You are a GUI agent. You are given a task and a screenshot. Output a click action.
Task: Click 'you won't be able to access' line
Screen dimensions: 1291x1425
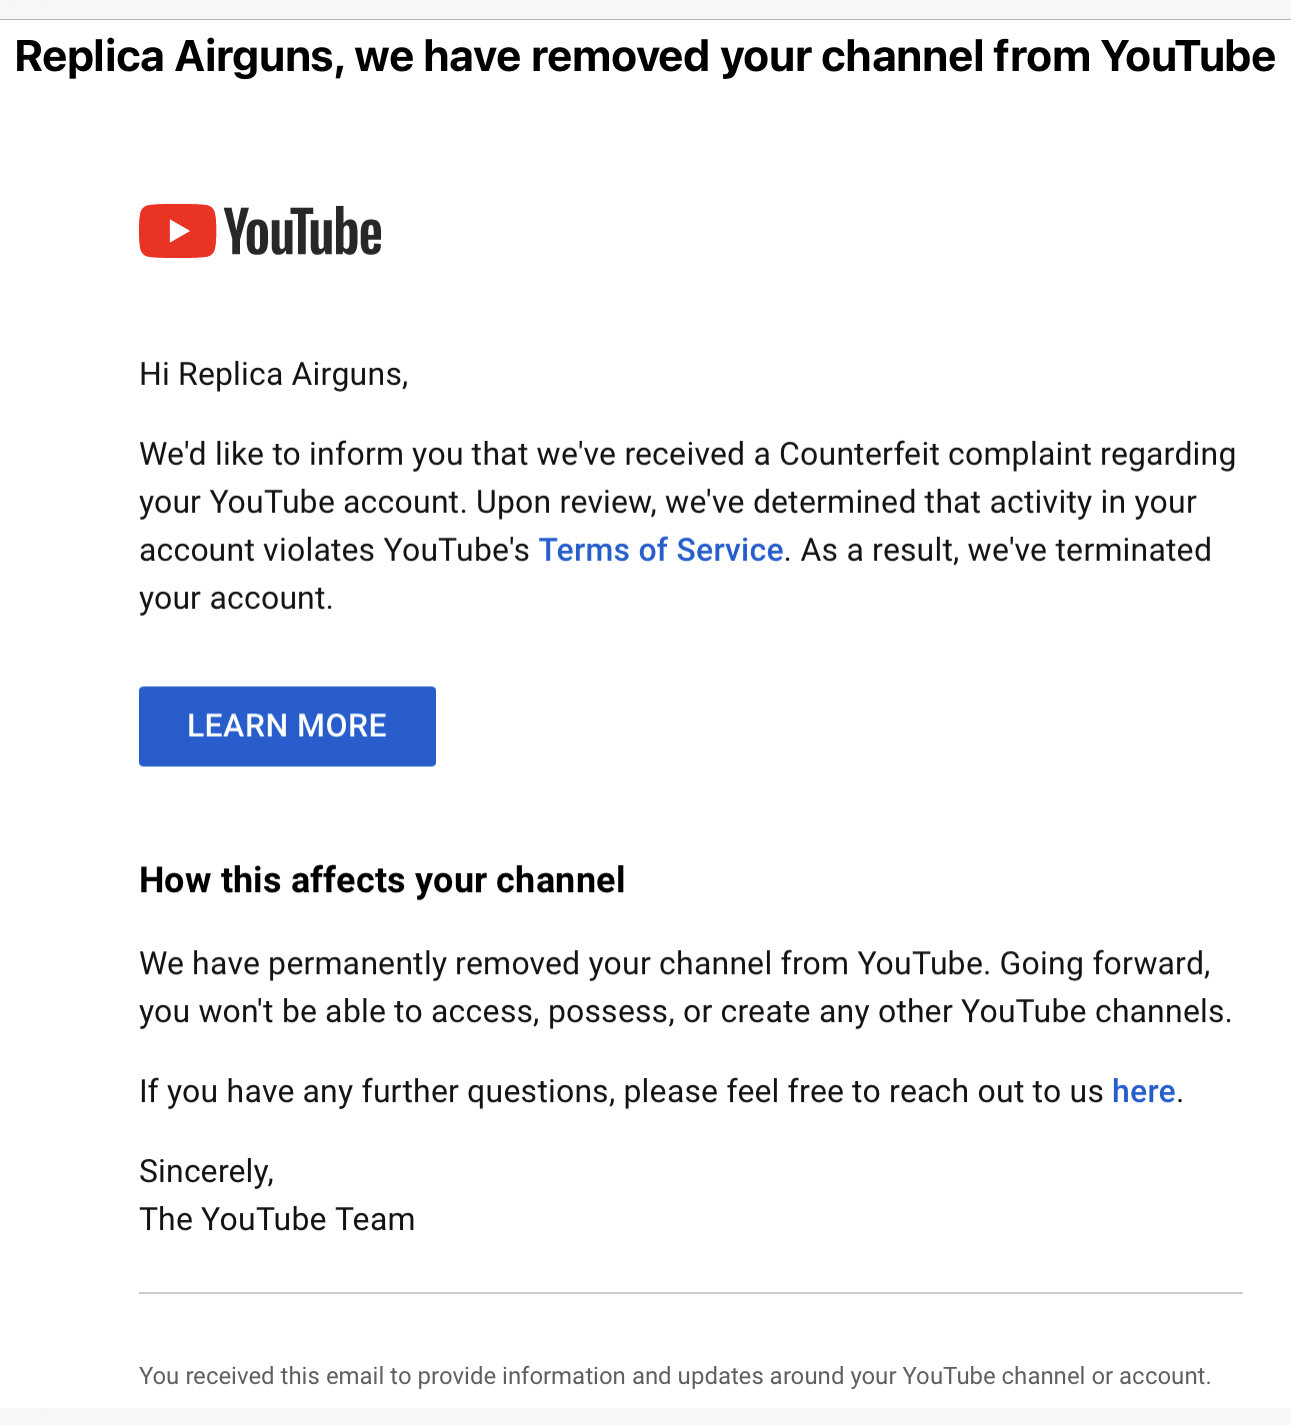[x=686, y=1011]
